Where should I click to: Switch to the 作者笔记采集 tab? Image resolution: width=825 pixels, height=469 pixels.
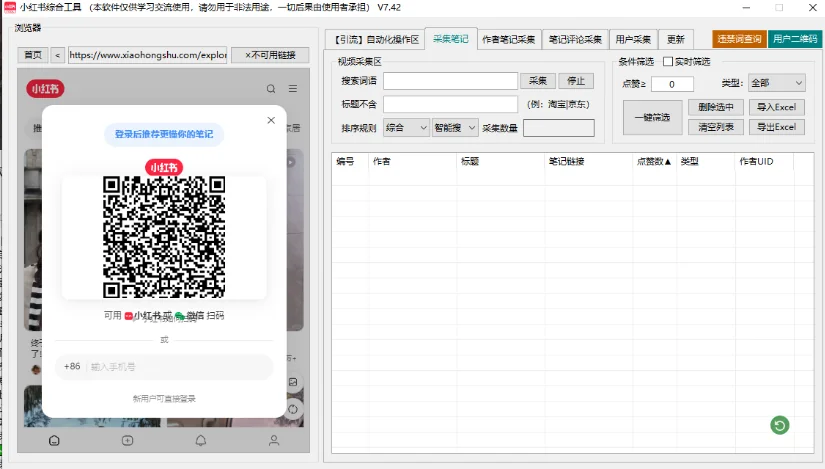click(x=509, y=39)
